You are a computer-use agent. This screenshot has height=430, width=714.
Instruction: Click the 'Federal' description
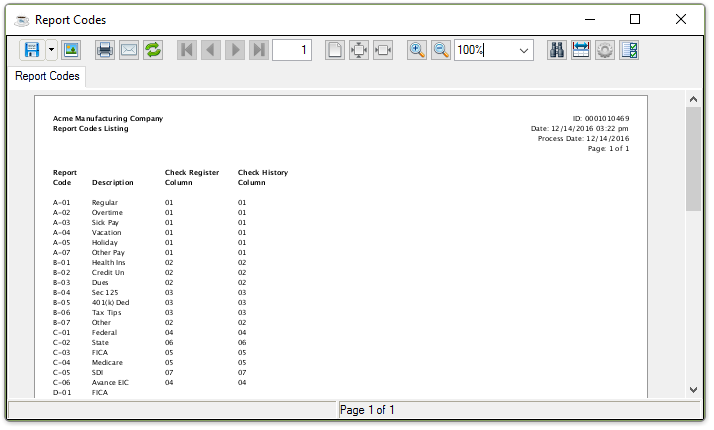(104, 333)
